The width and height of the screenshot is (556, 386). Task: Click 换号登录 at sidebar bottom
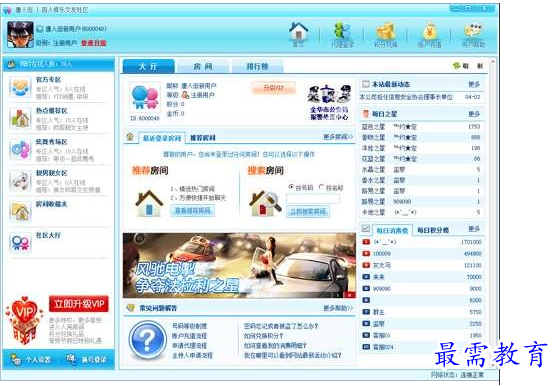(x=86, y=359)
